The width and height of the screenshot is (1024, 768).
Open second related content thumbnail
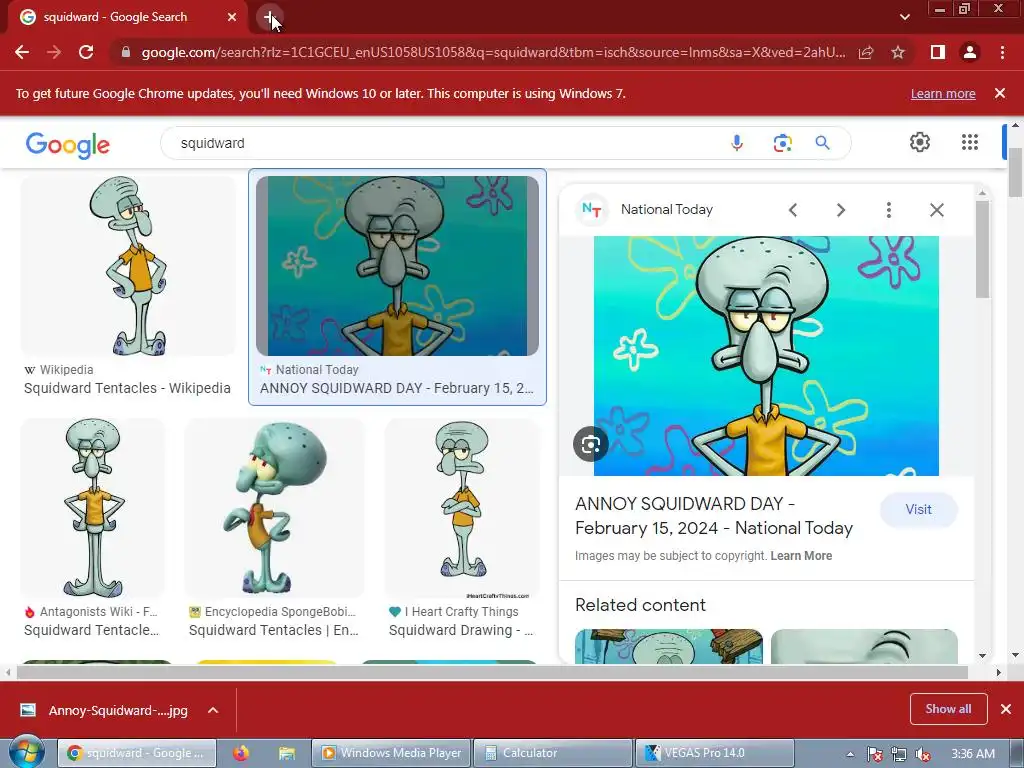click(864, 647)
